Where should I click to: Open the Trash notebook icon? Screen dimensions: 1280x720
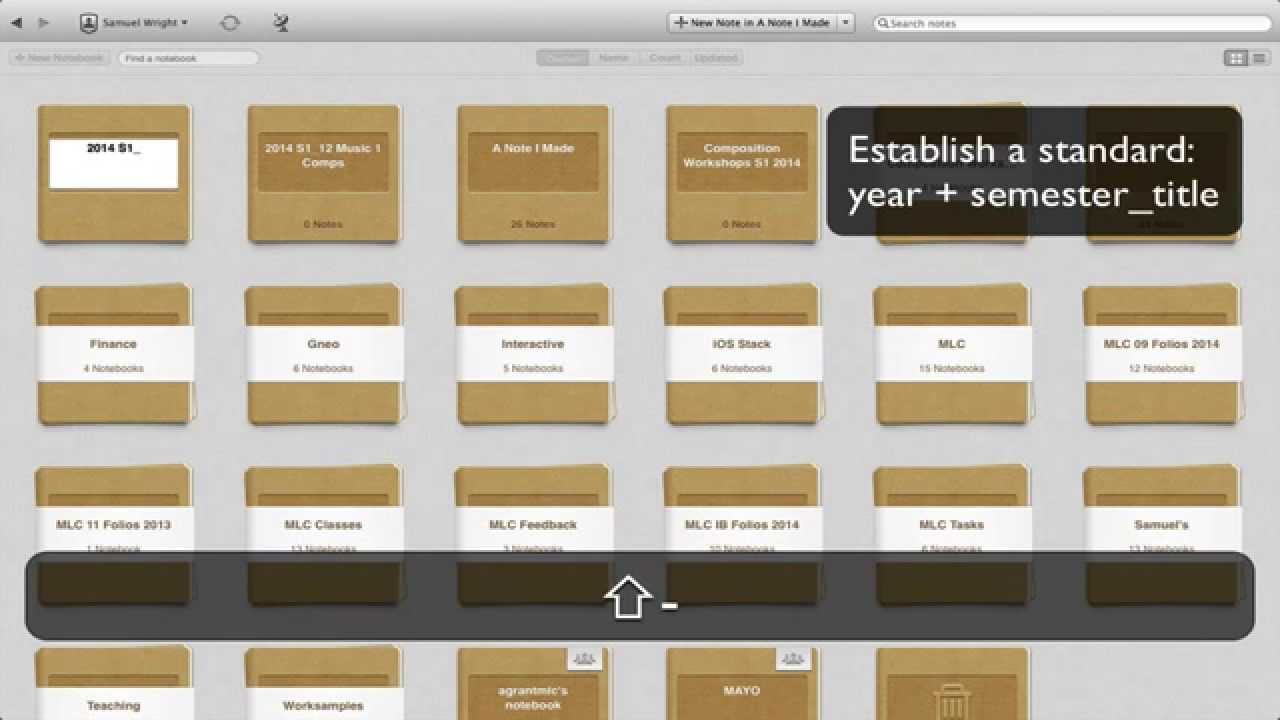click(x=952, y=684)
